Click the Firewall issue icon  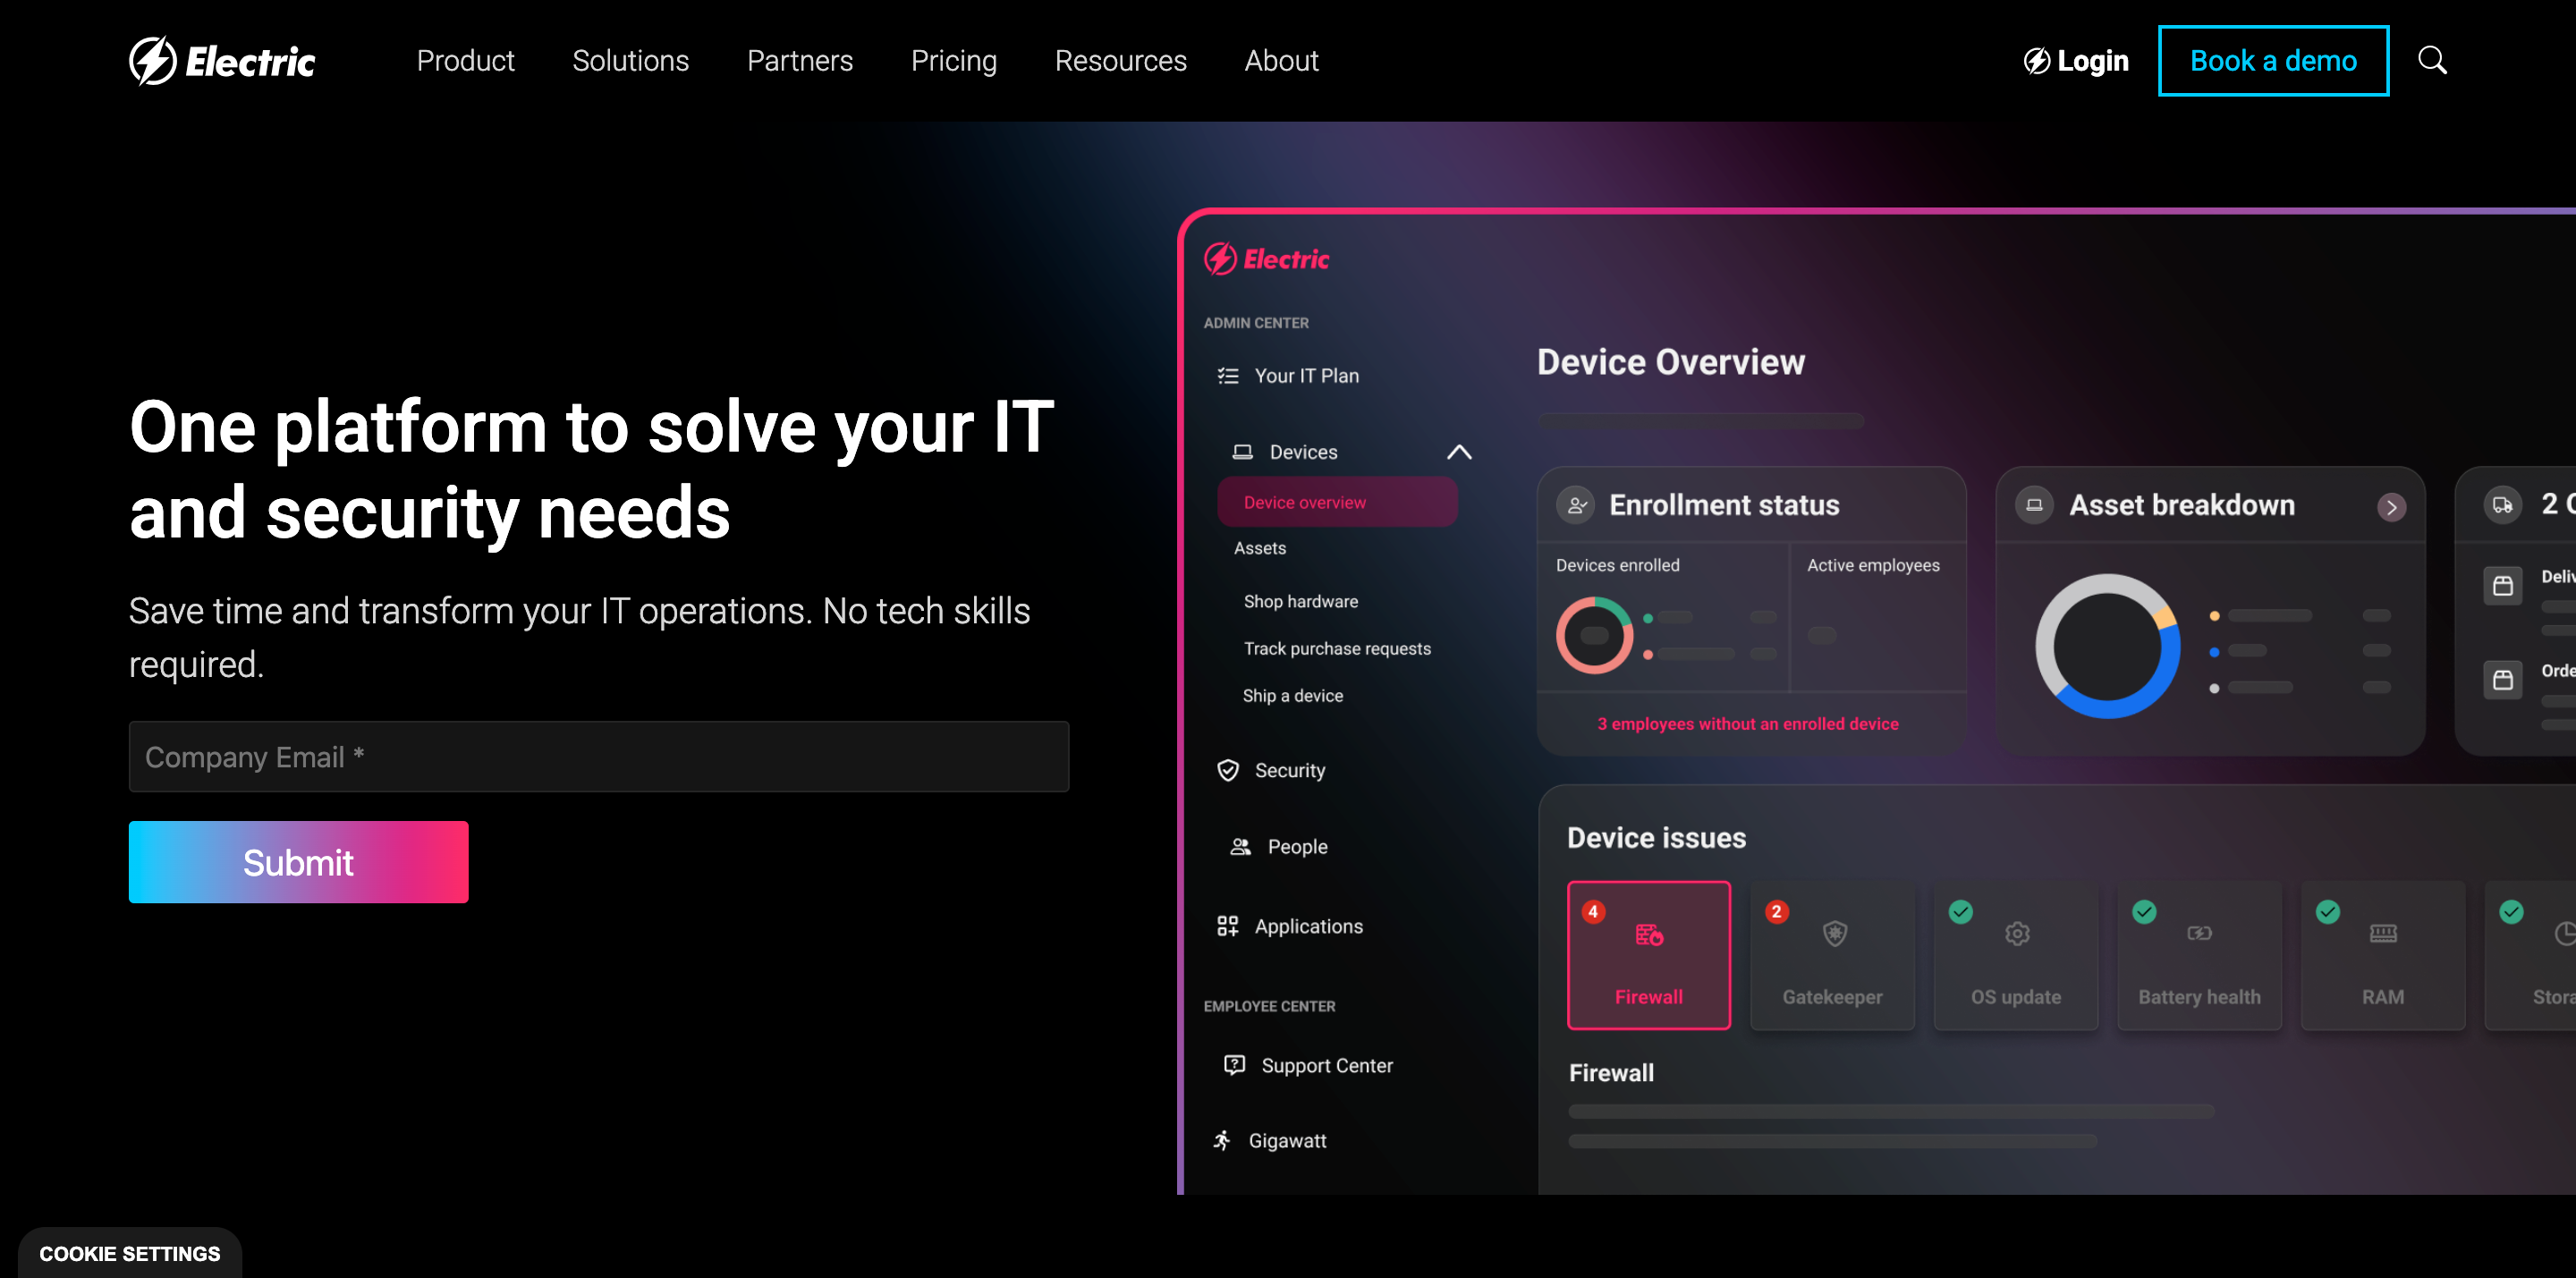pyautogui.click(x=1649, y=934)
